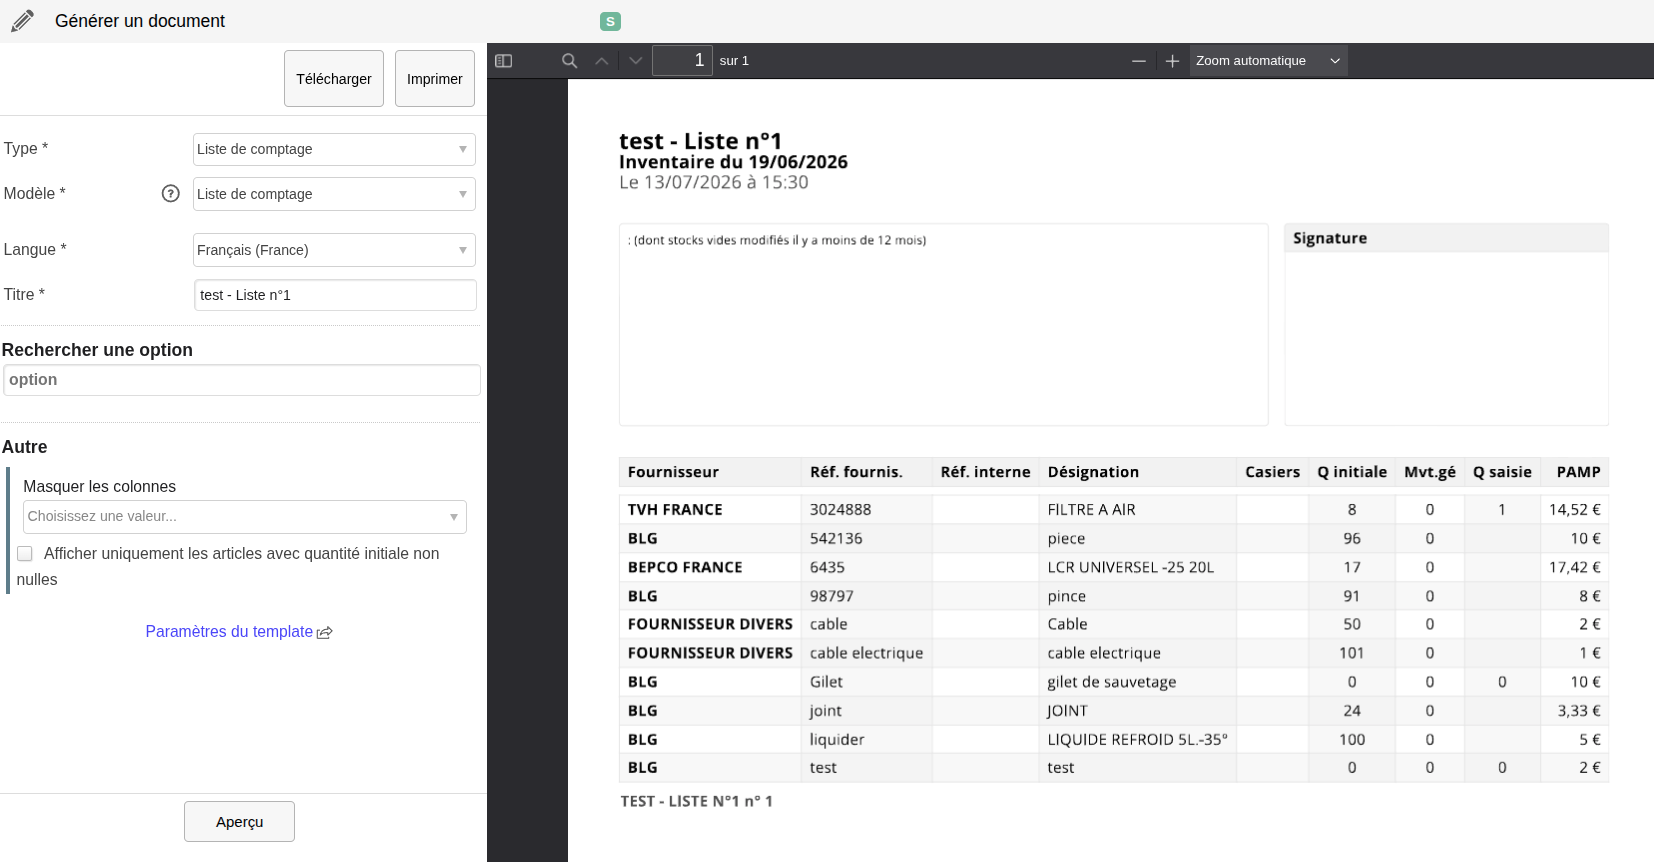Click the Aperçu button

(x=240, y=822)
